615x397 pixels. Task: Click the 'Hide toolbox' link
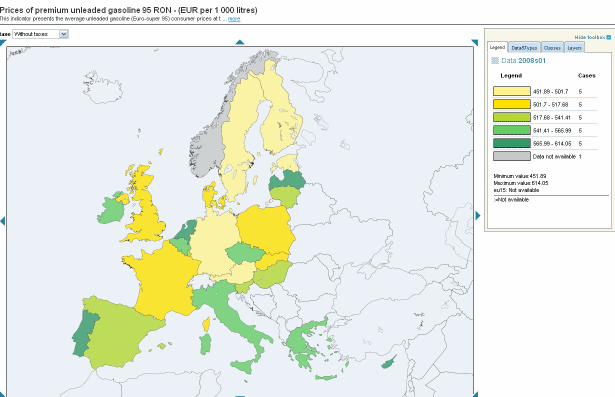tap(590, 37)
